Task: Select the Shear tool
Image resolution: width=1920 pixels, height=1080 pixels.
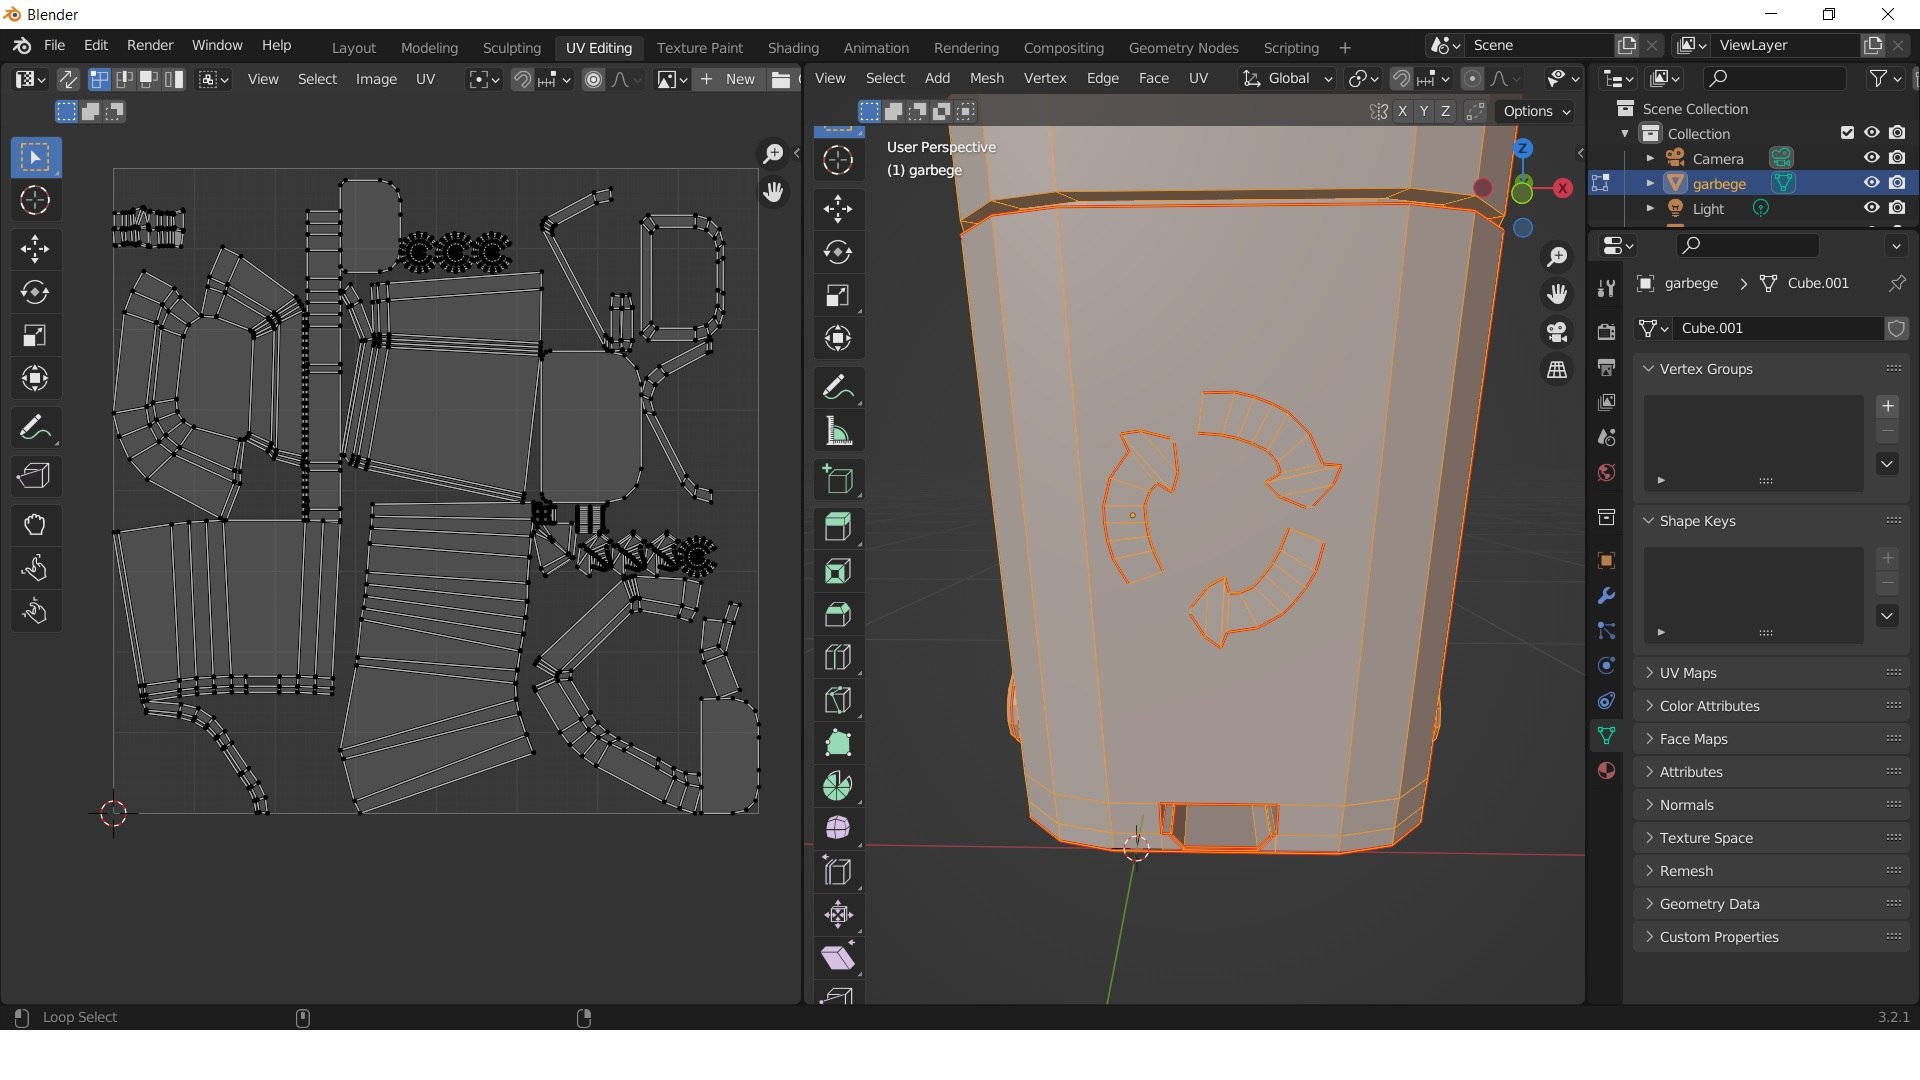Action: click(x=838, y=957)
